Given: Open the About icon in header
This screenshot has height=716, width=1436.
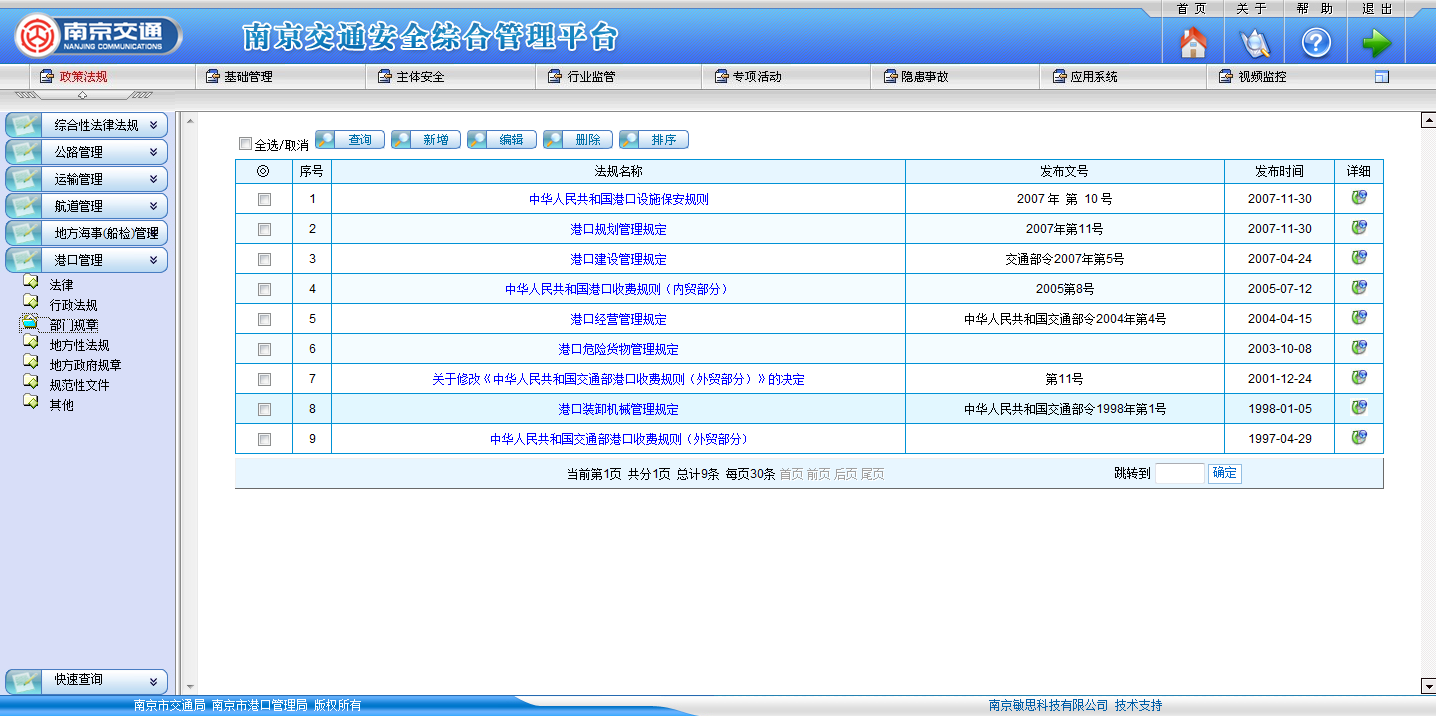Looking at the screenshot, I should 1254,43.
